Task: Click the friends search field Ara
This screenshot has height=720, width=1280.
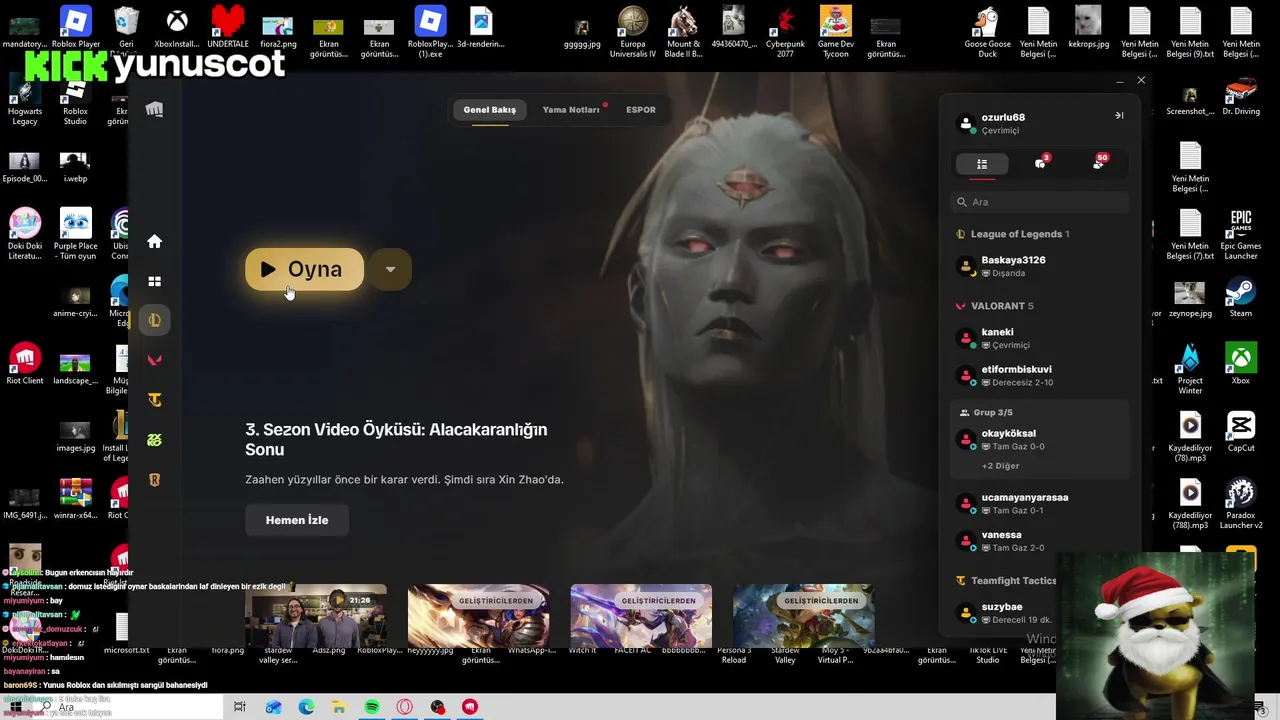Action: [1040, 202]
